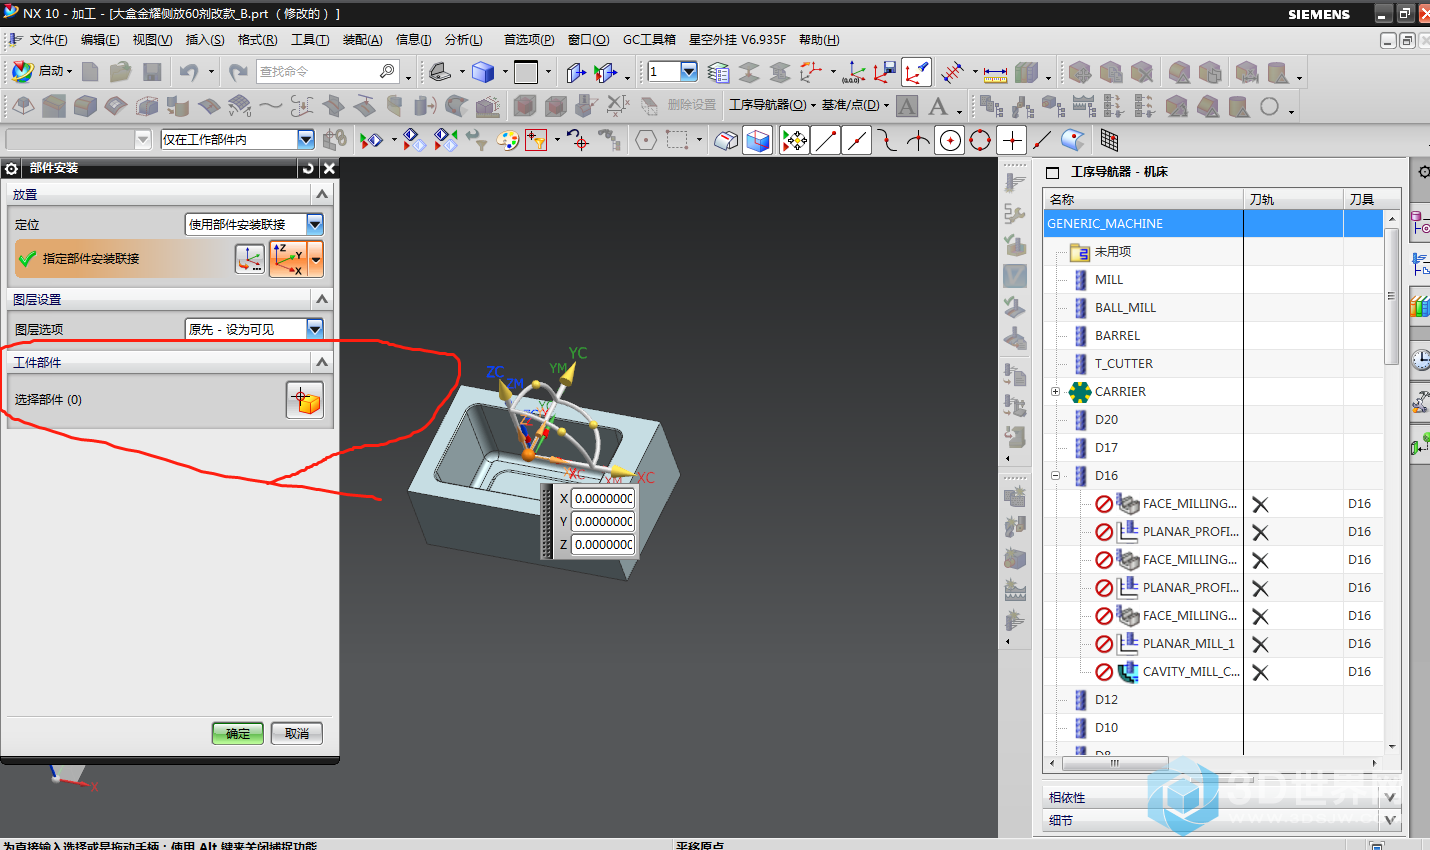Click the dashed rectangle selection icon
This screenshot has height=850, width=1430.
coord(677,140)
